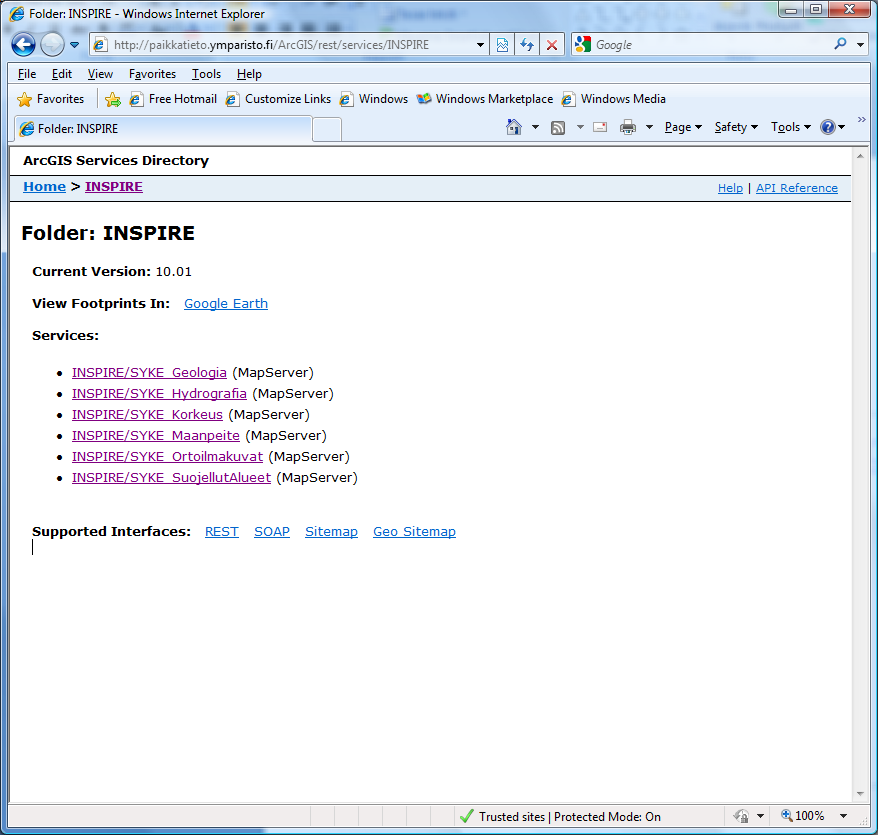This screenshot has height=835, width=878.
Task: Click the 100% zoom level button
Action: click(x=802, y=816)
